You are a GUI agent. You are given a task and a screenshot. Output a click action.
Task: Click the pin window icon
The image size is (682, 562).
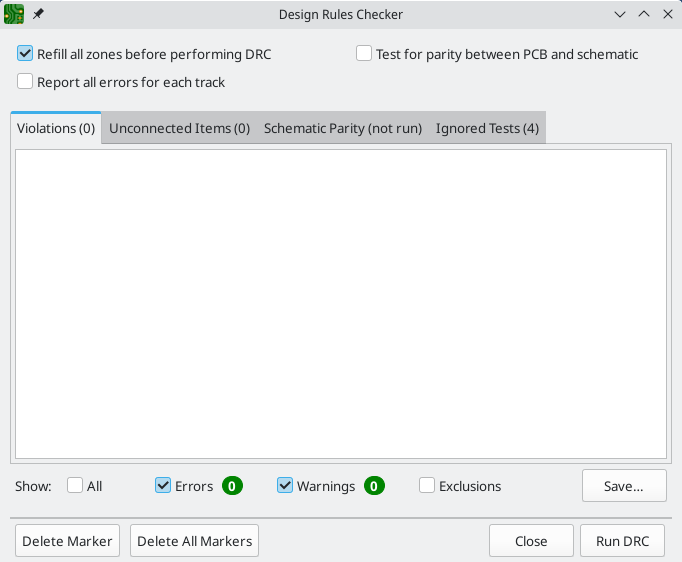[39, 14]
